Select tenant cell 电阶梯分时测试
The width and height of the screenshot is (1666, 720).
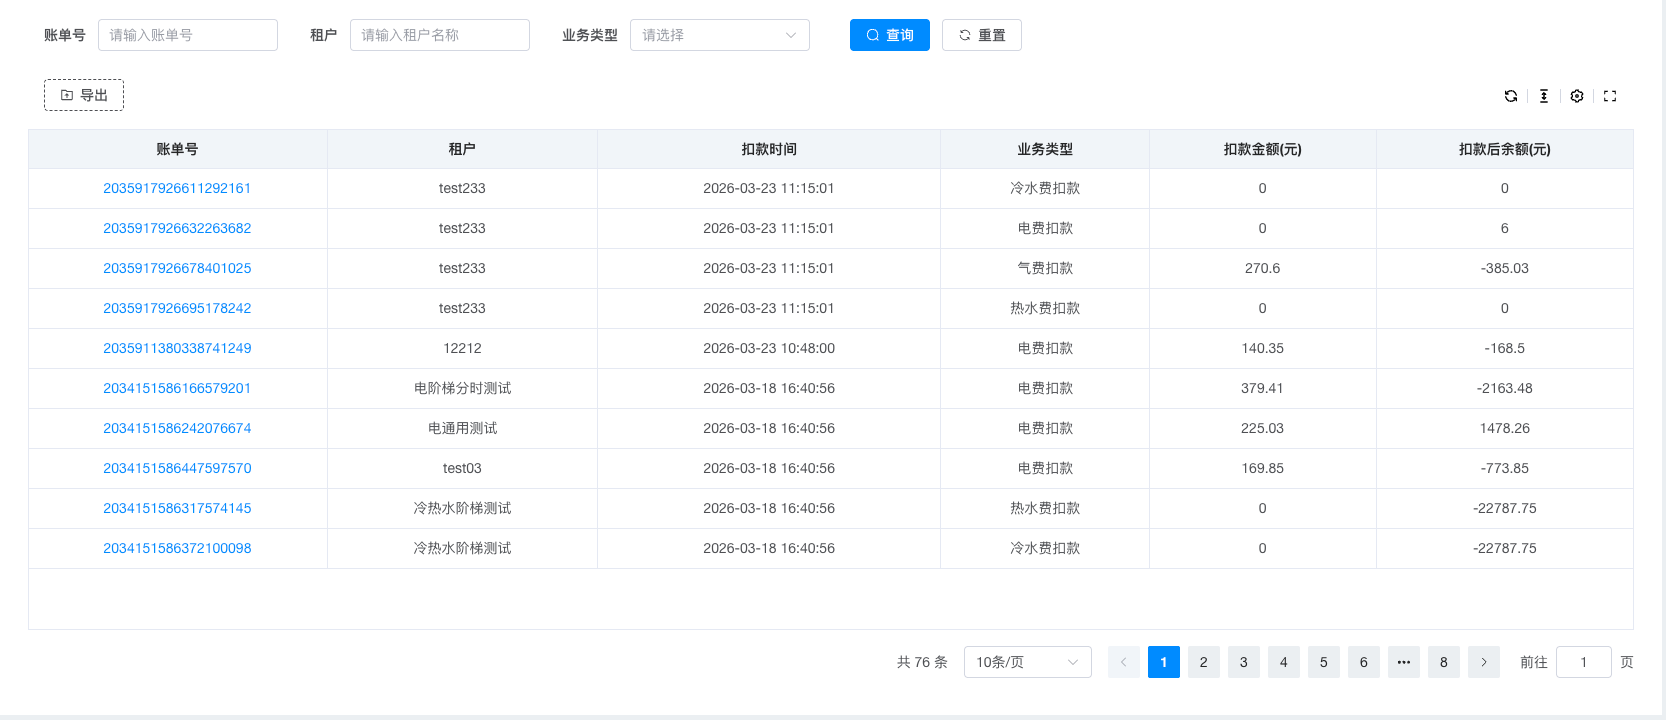point(462,388)
